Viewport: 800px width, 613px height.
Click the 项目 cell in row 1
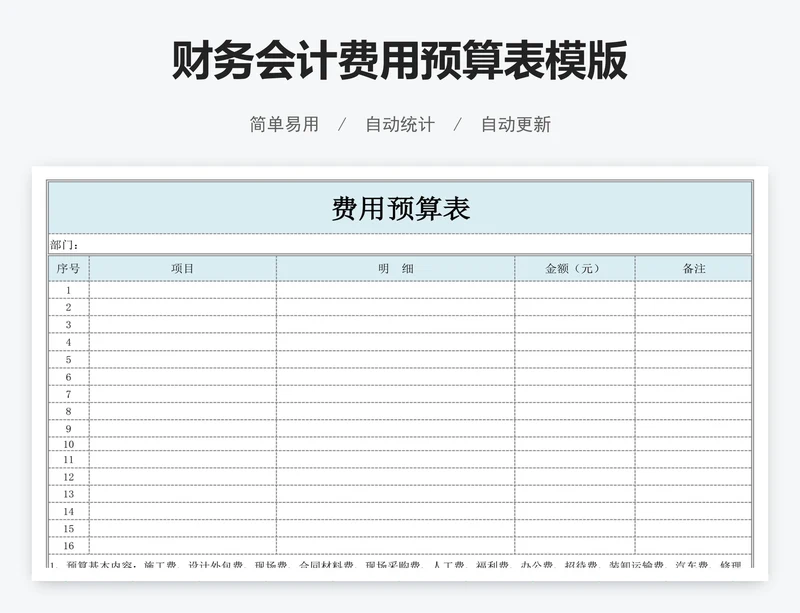tap(183, 290)
